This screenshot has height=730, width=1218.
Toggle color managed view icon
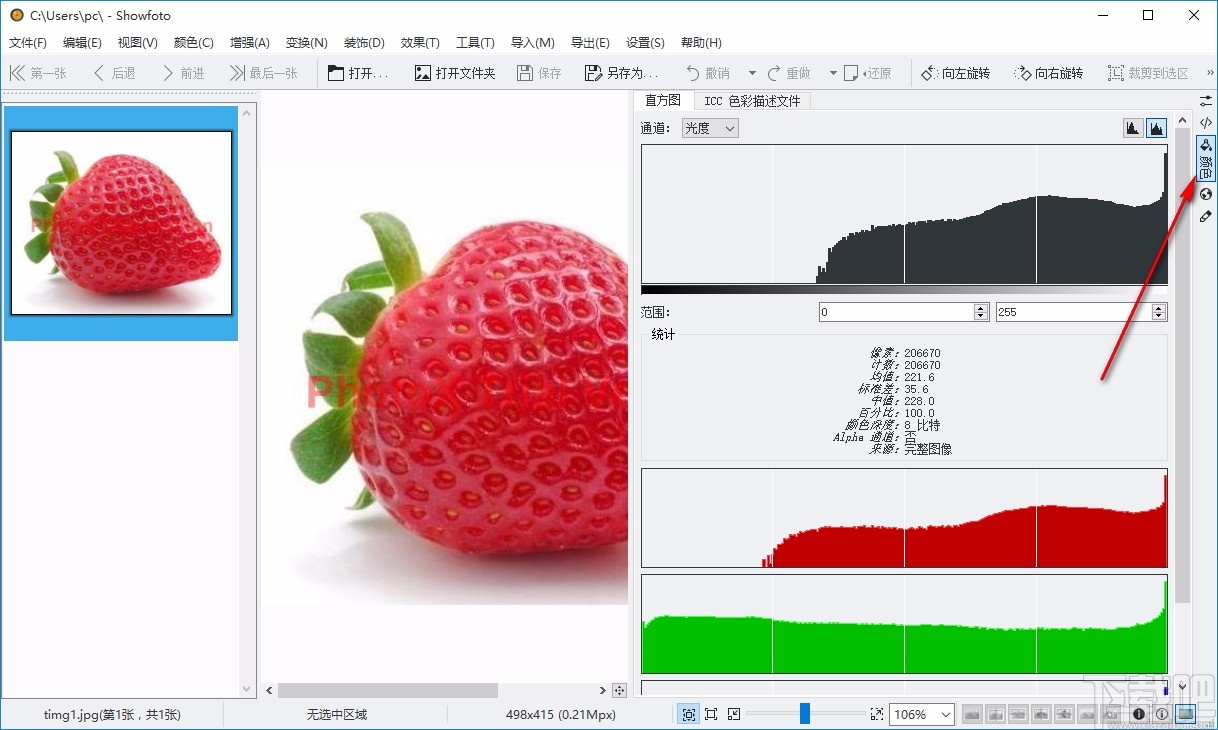1186,714
